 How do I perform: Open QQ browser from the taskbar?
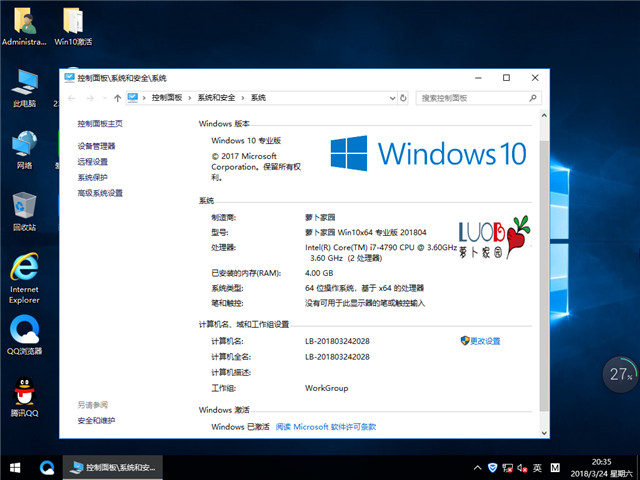pyautogui.click(x=47, y=467)
